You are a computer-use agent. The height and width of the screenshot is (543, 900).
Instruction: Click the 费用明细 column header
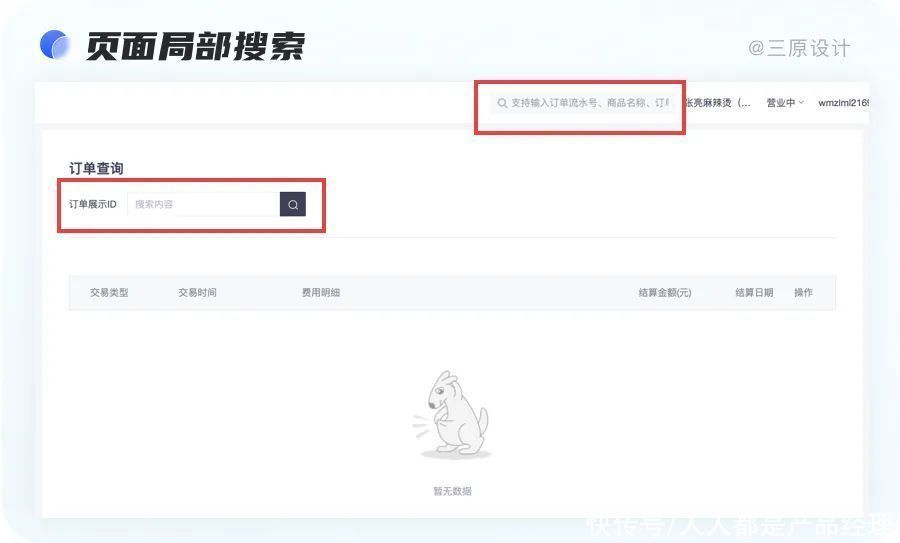coord(321,293)
